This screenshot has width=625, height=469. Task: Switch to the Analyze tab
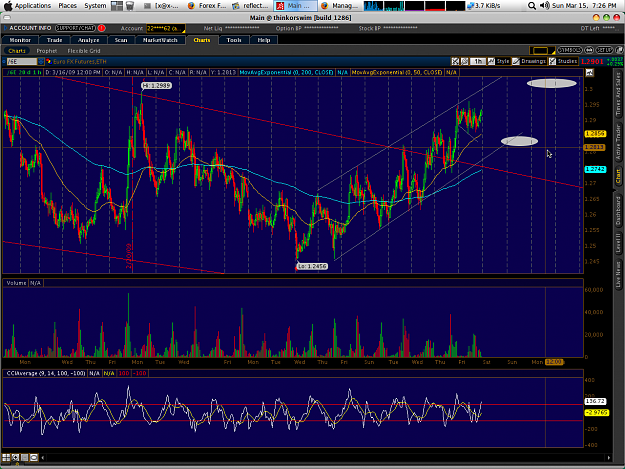point(88,40)
